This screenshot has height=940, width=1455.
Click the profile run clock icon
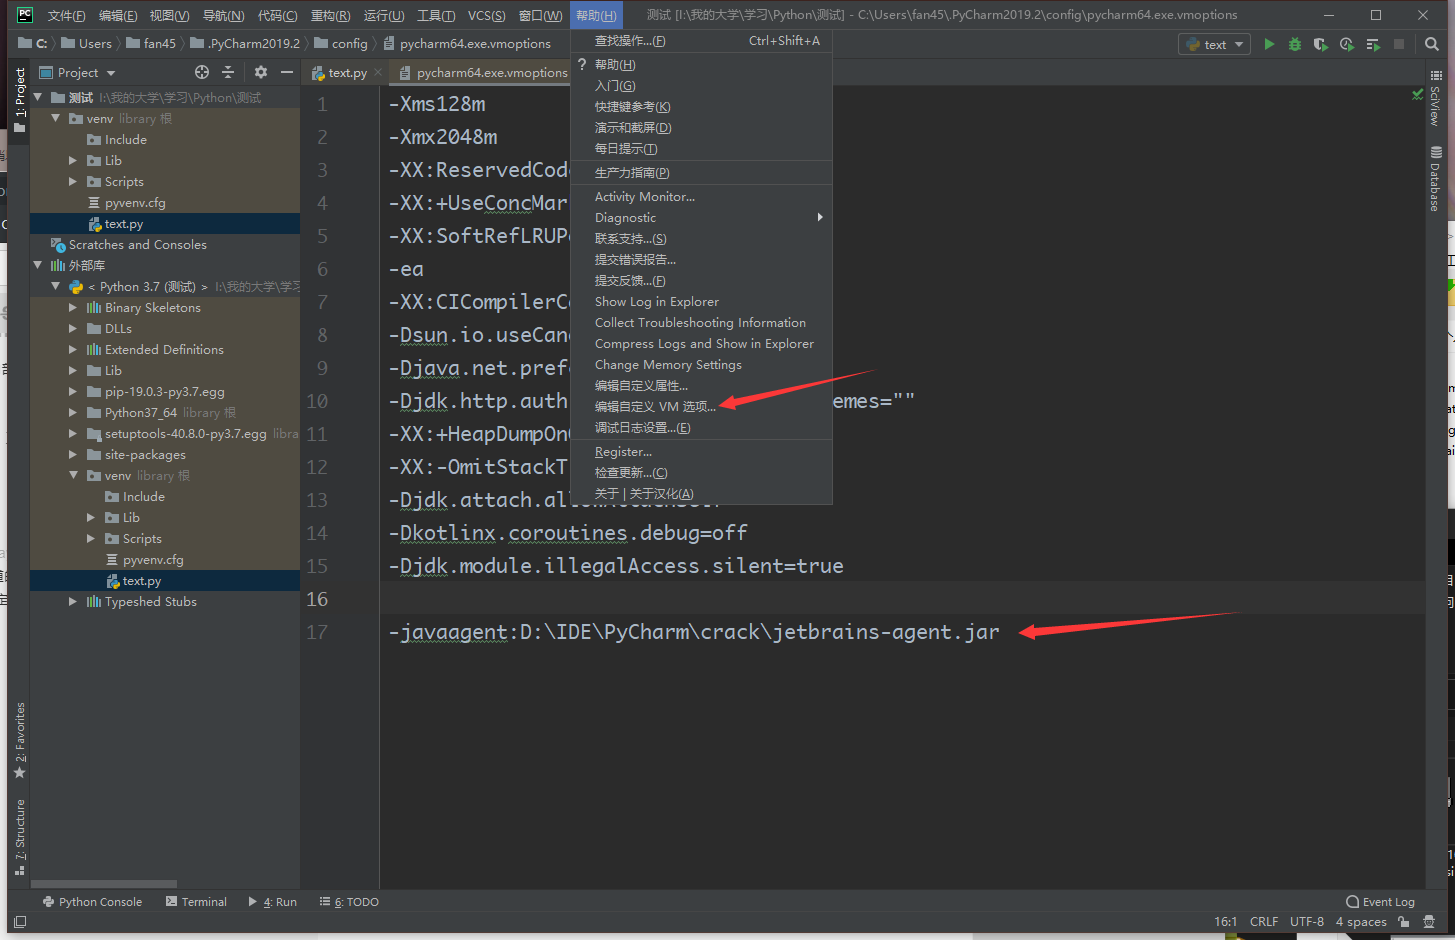pyautogui.click(x=1347, y=44)
